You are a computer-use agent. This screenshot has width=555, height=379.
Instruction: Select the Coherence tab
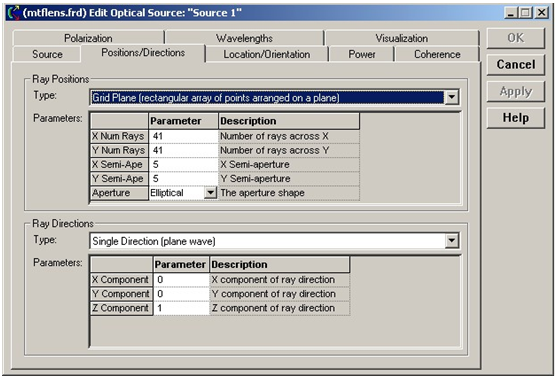click(437, 54)
